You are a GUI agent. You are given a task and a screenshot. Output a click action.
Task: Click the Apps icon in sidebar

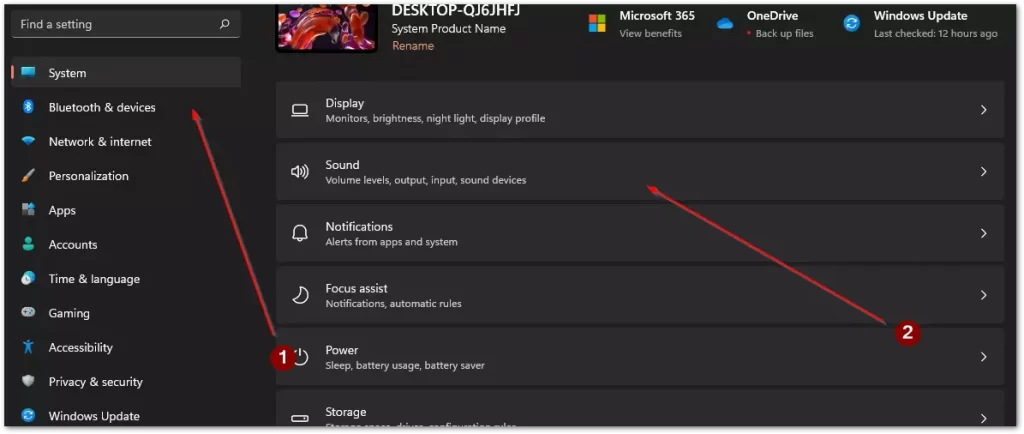28,209
